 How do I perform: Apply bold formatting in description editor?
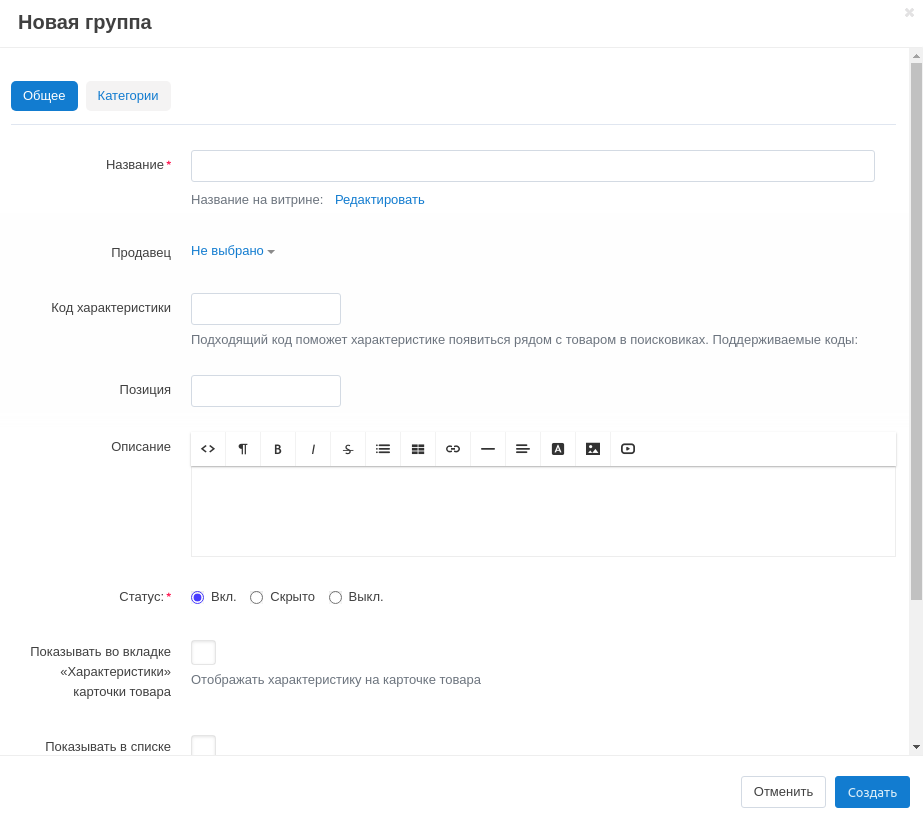pyautogui.click(x=278, y=449)
